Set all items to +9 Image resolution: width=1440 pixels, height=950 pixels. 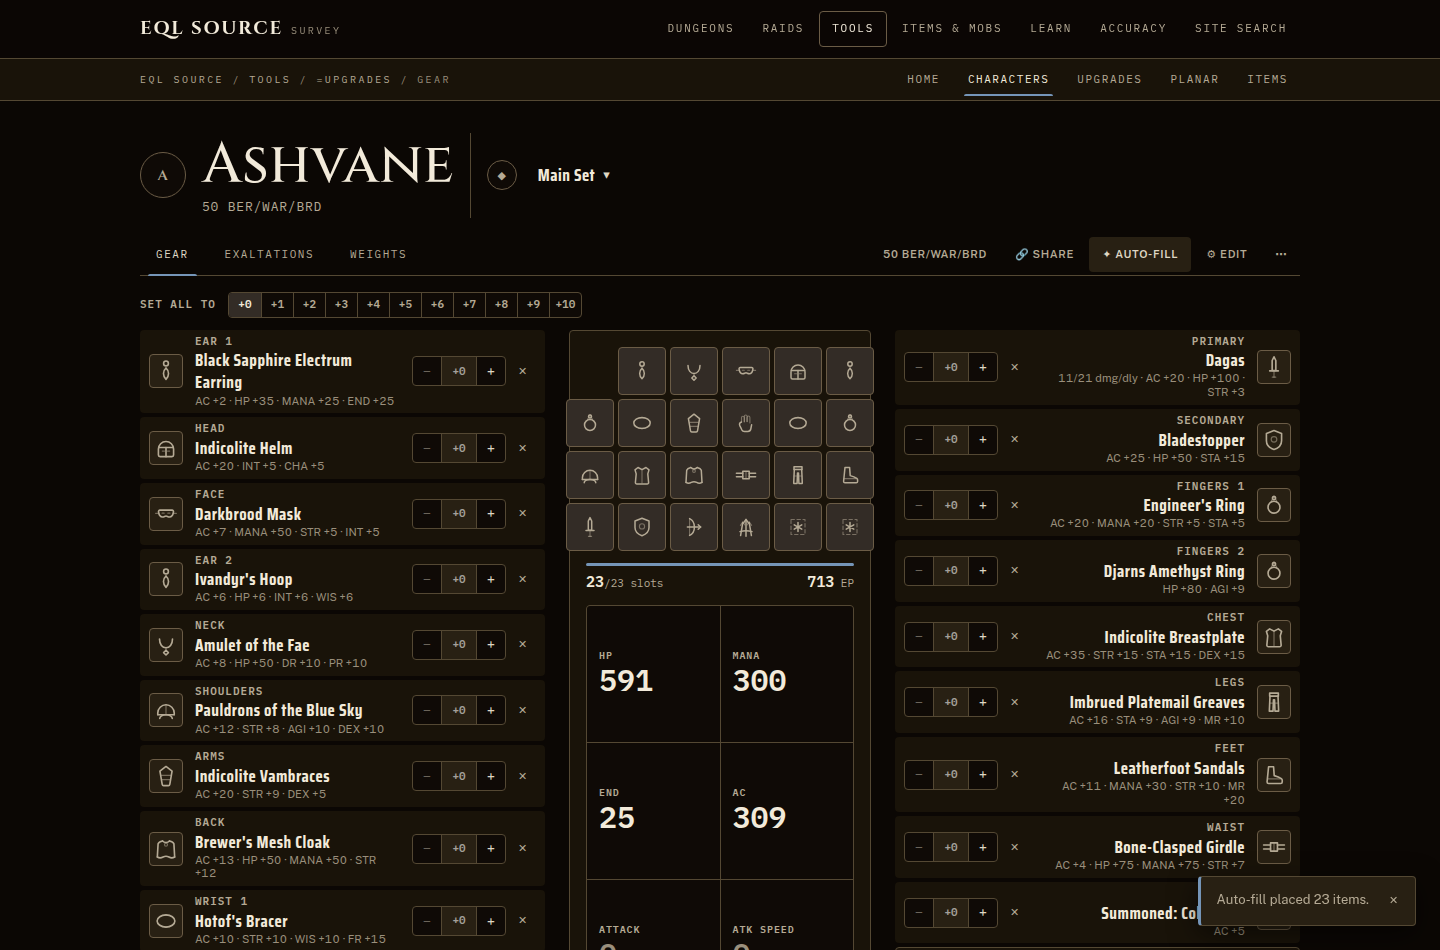[533, 305]
